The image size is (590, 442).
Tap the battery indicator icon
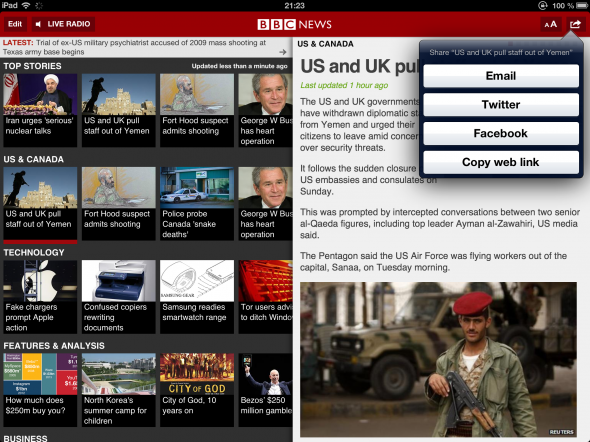point(582,6)
